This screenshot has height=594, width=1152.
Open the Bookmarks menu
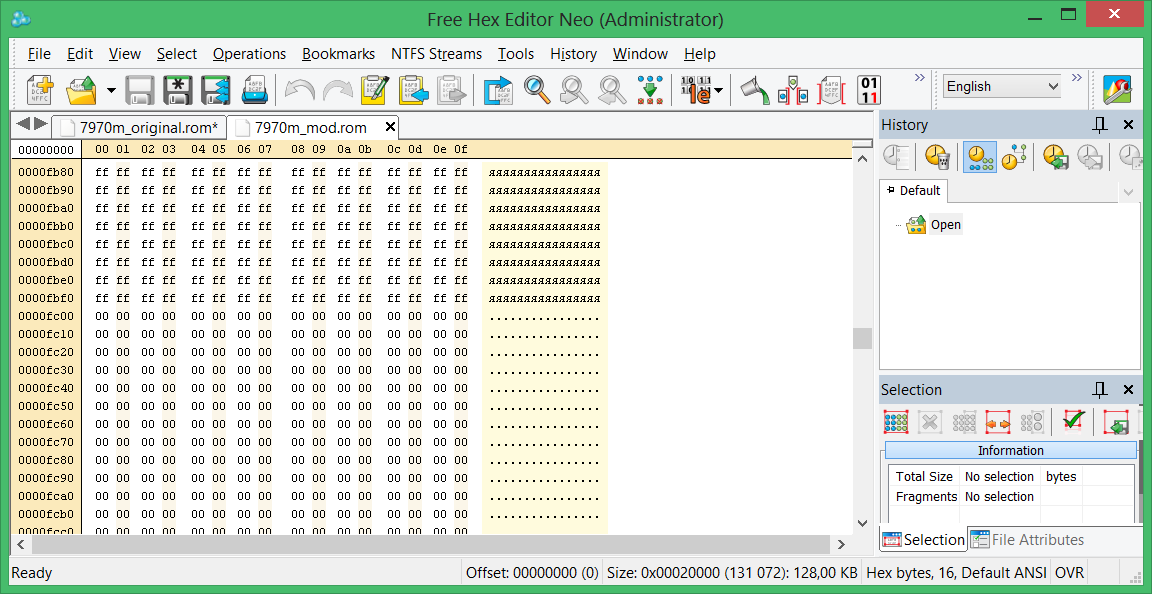tap(338, 54)
